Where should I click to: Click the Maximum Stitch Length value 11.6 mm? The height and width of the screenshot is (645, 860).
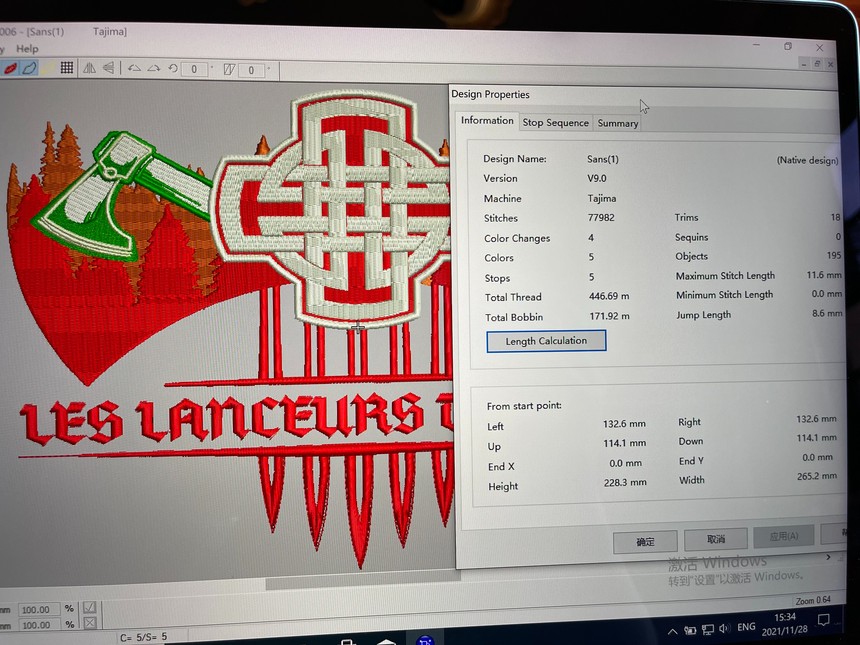pos(824,275)
